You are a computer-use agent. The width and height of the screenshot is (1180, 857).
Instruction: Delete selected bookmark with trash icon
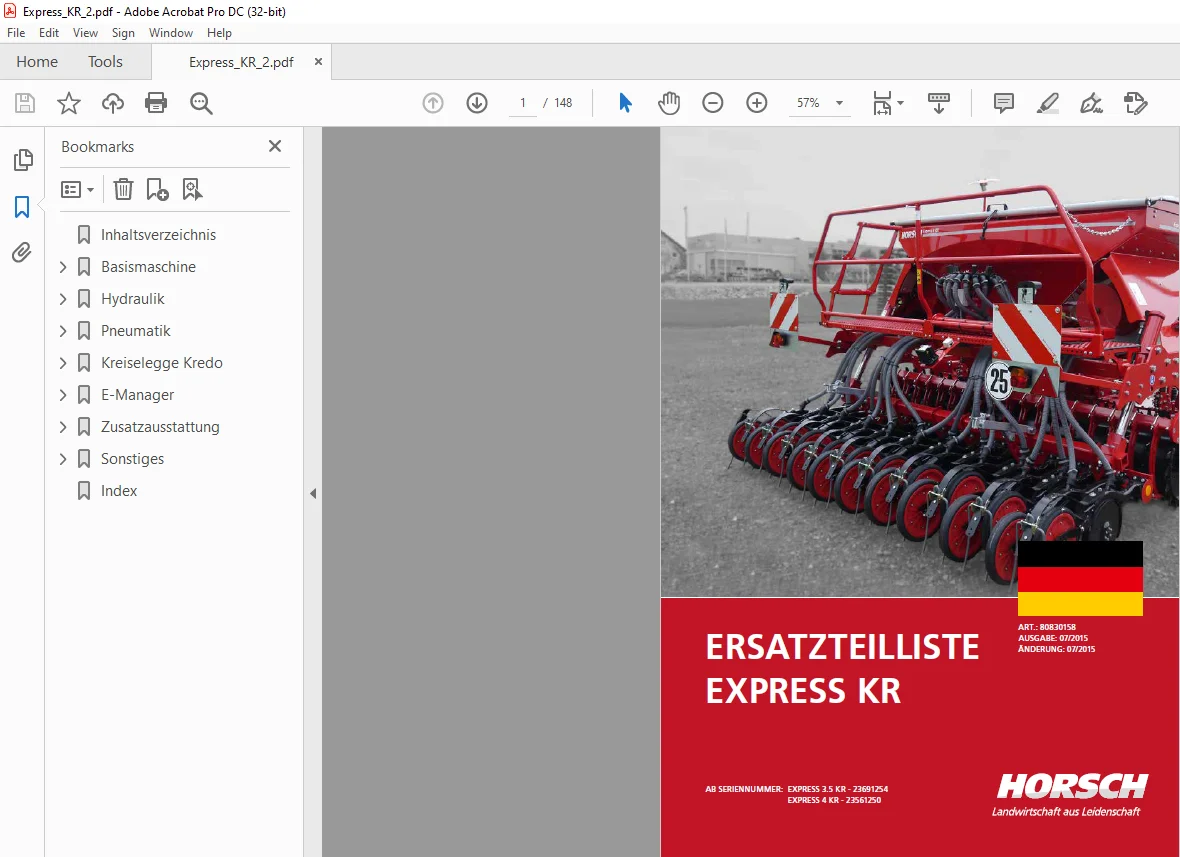123,189
